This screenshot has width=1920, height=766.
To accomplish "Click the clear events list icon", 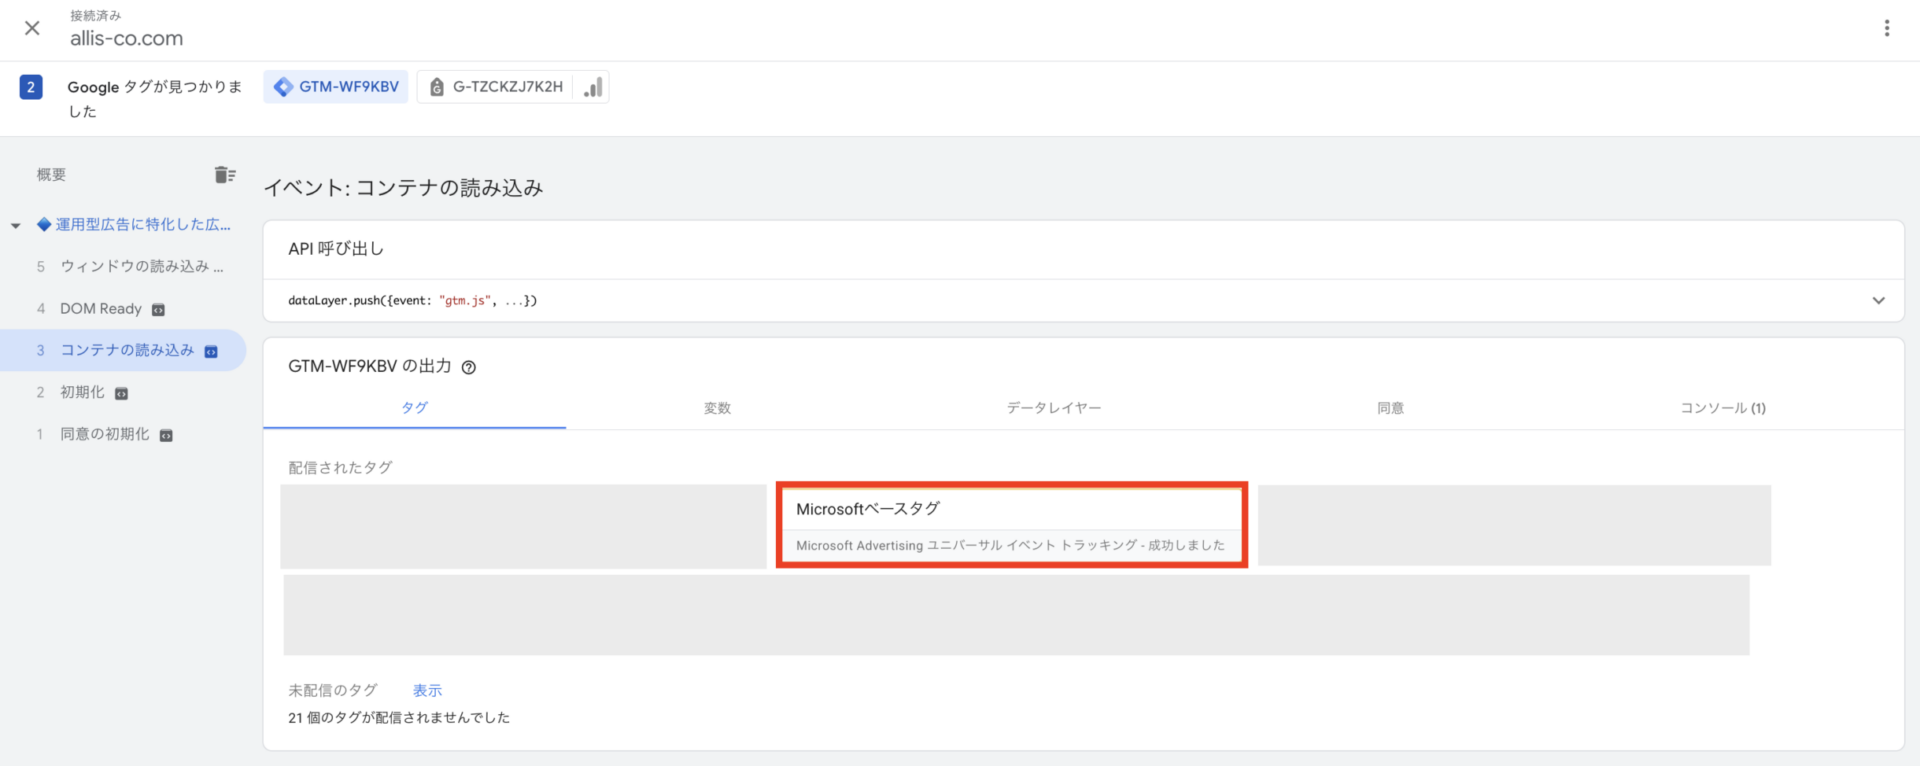I will pyautogui.click(x=225, y=175).
